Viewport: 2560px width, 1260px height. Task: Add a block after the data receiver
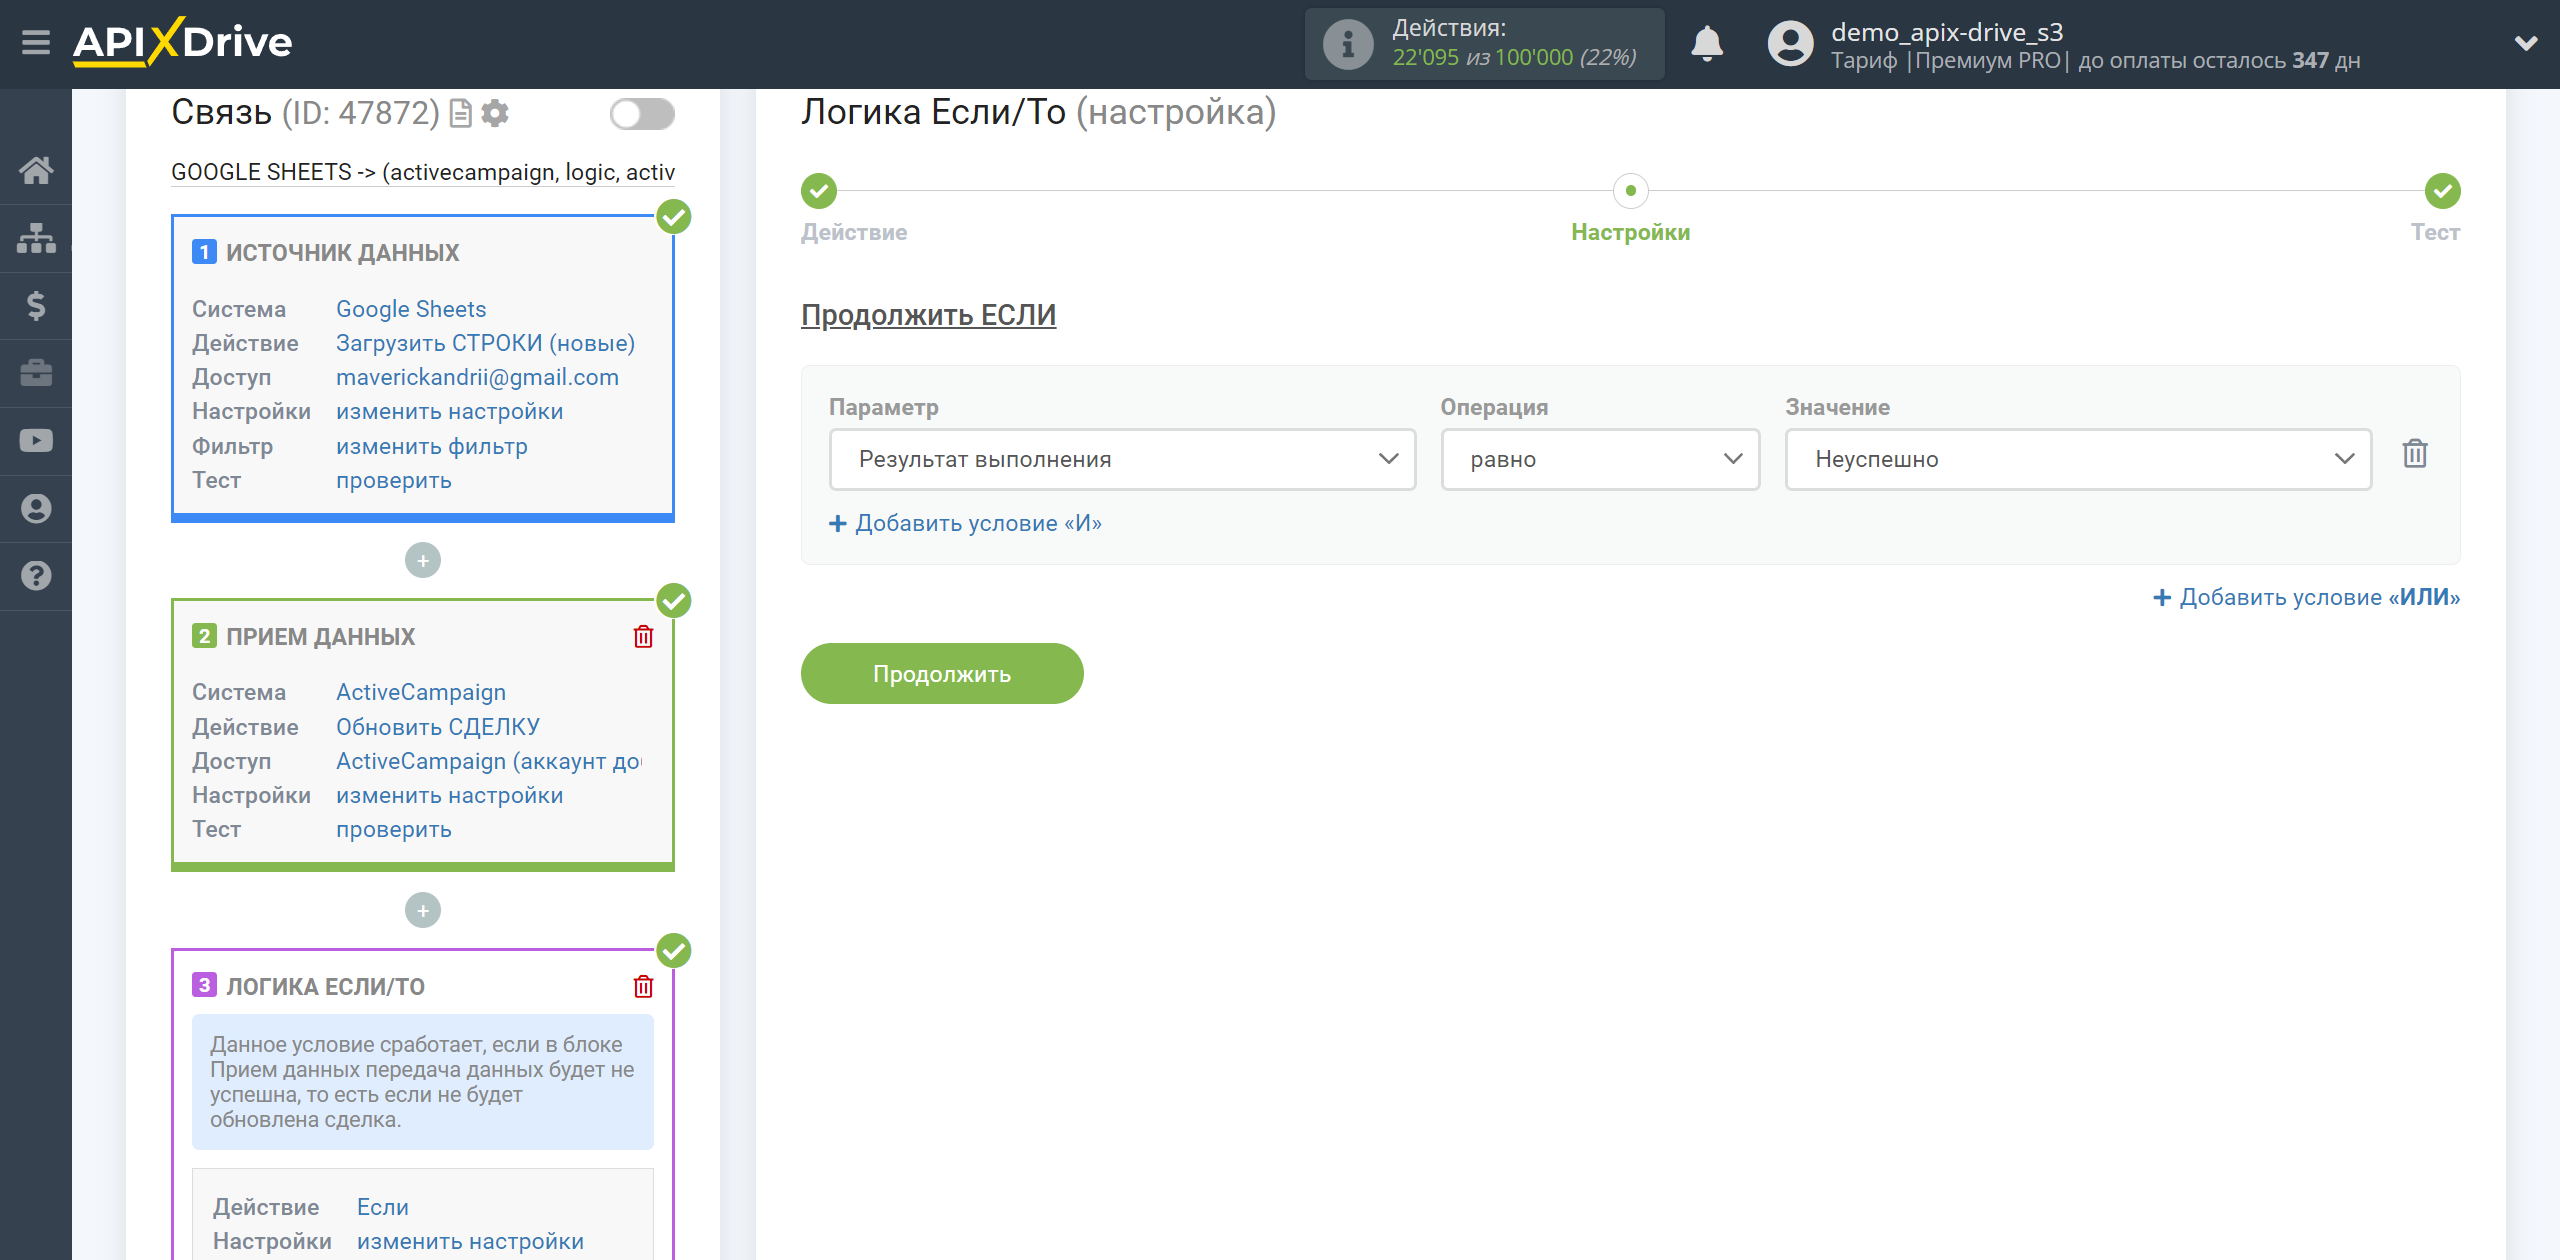[x=423, y=910]
